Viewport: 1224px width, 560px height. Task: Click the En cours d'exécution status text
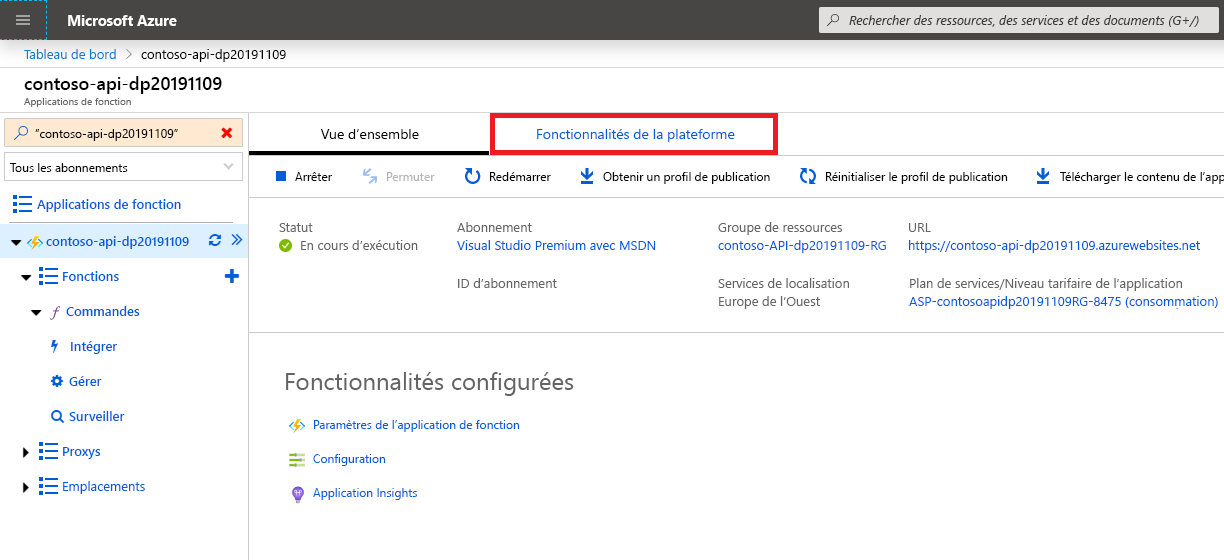(x=359, y=246)
